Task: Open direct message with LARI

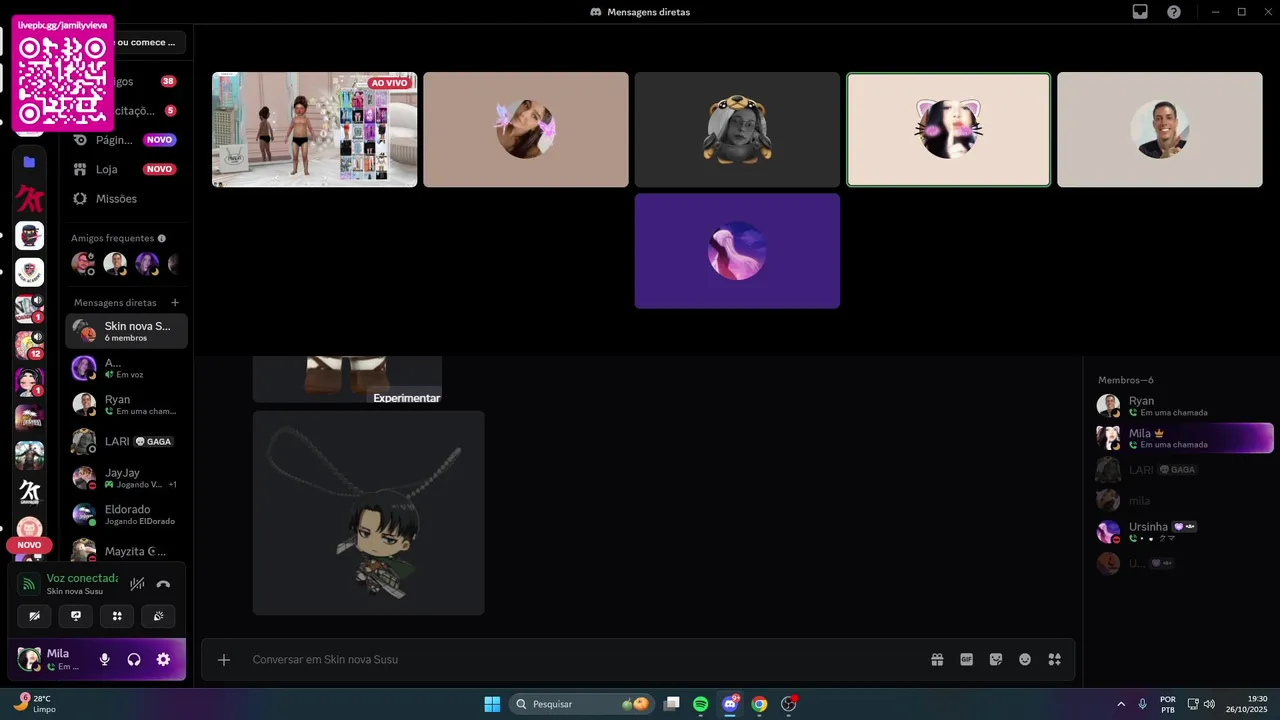Action: tap(126, 441)
